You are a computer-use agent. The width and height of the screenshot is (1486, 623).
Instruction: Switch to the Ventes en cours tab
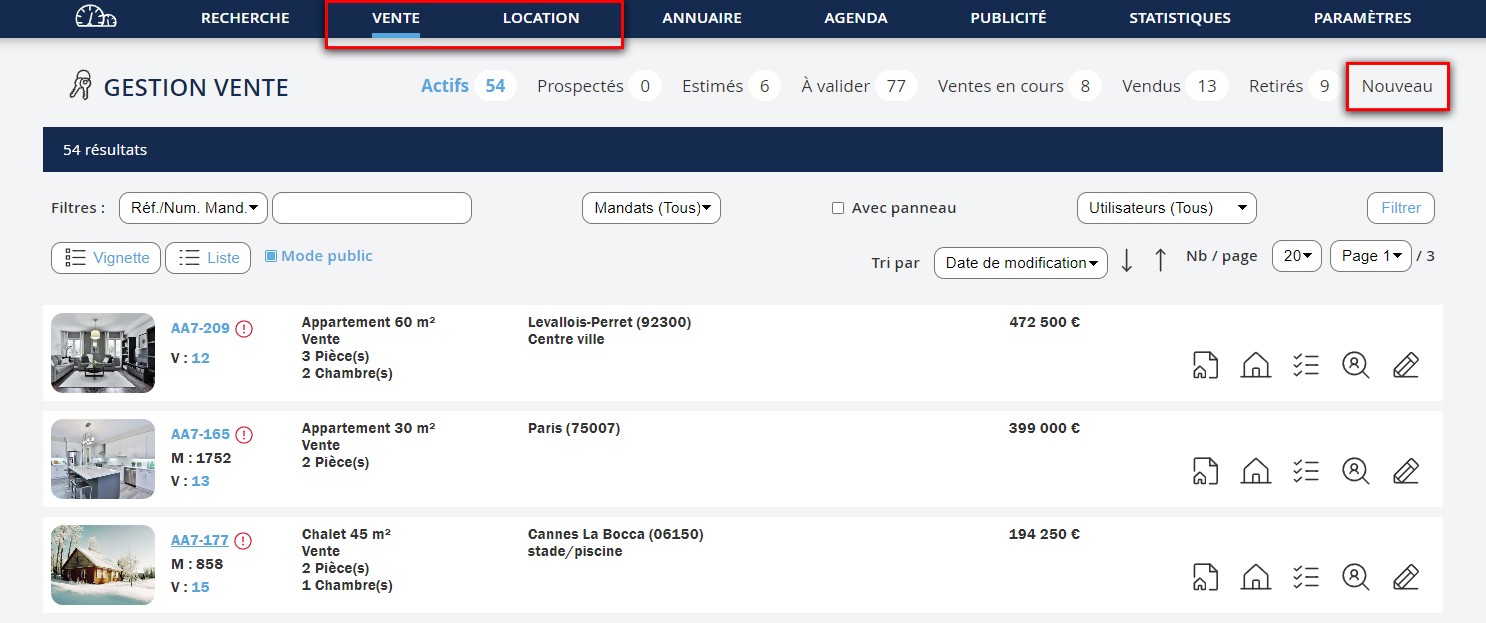pyautogui.click(x=1000, y=86)
